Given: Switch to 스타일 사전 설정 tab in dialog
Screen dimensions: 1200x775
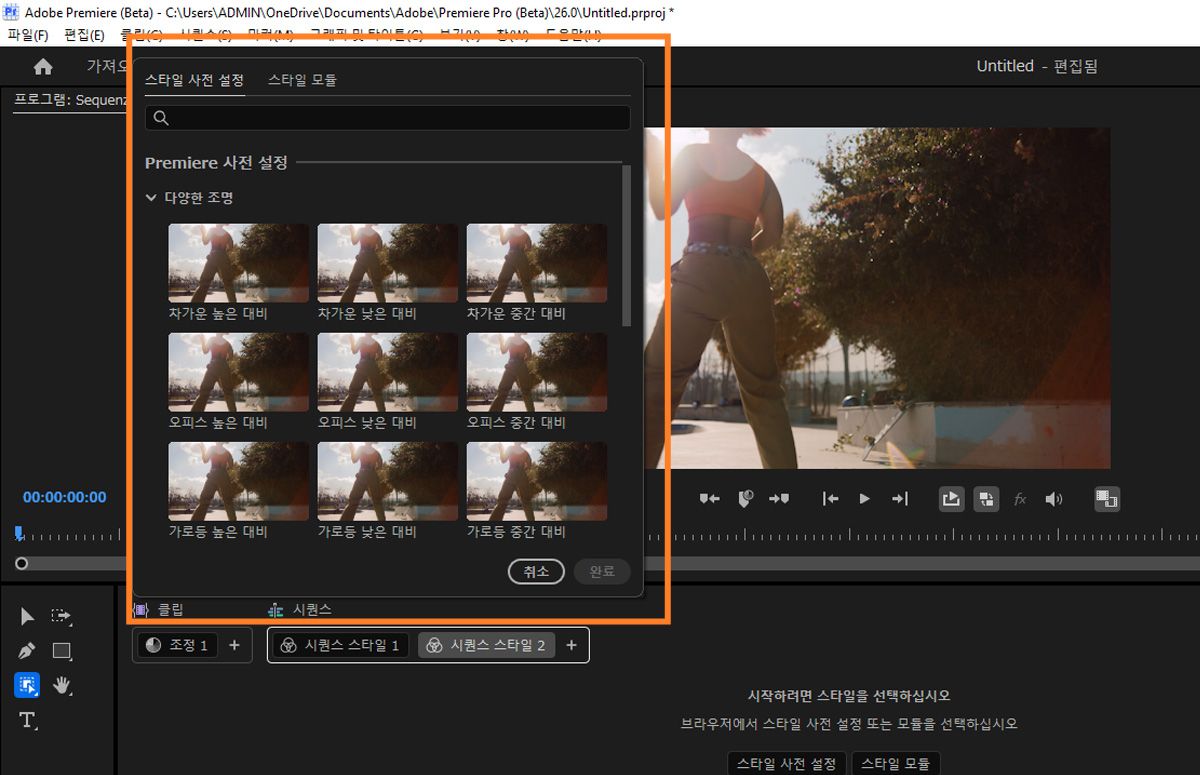Looking at the screenshot, I should (194, 80).
